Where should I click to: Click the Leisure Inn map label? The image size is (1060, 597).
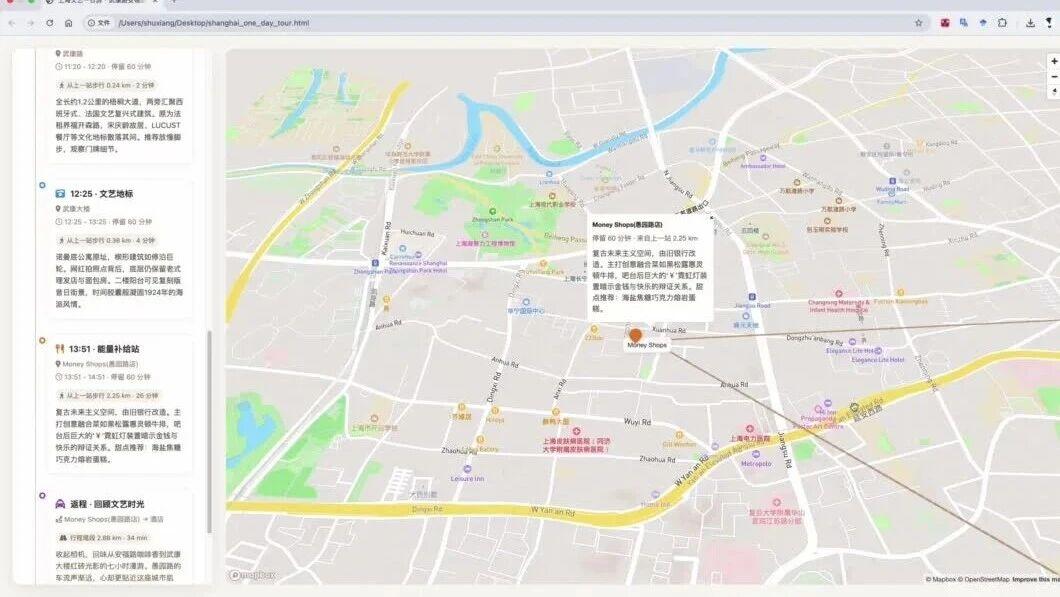[x=467, y=479]
